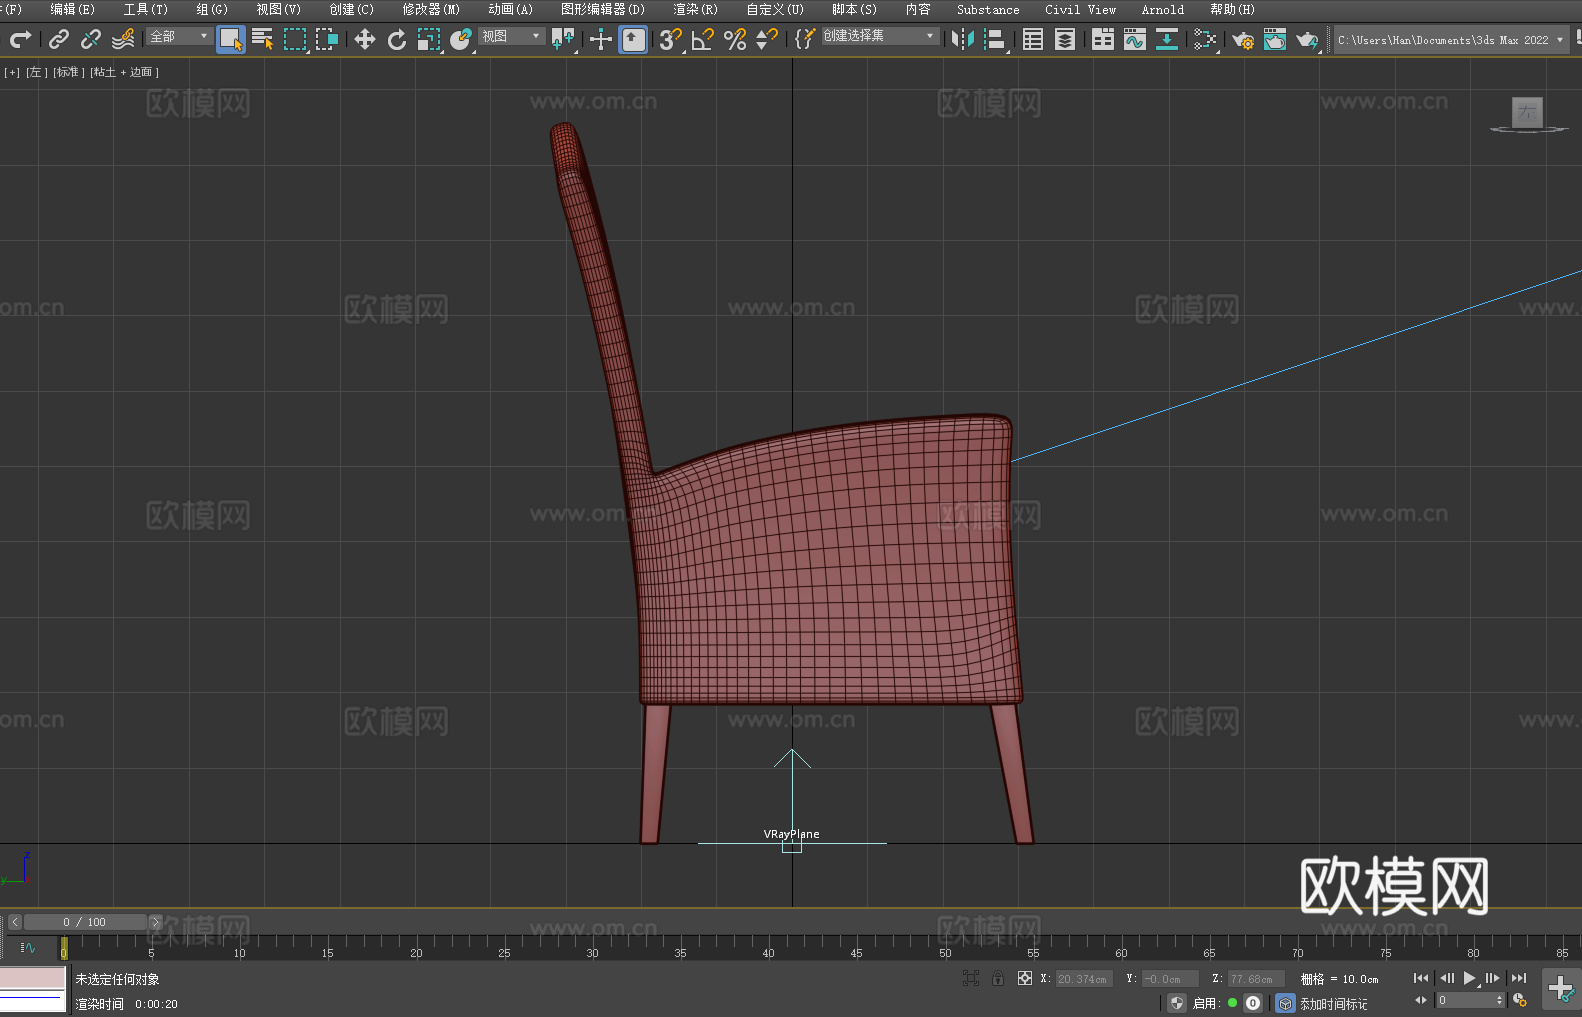1582x1017 pixels.
Task: Toggle the Scene Explorer icon
Action: (x=1033, y=39)
